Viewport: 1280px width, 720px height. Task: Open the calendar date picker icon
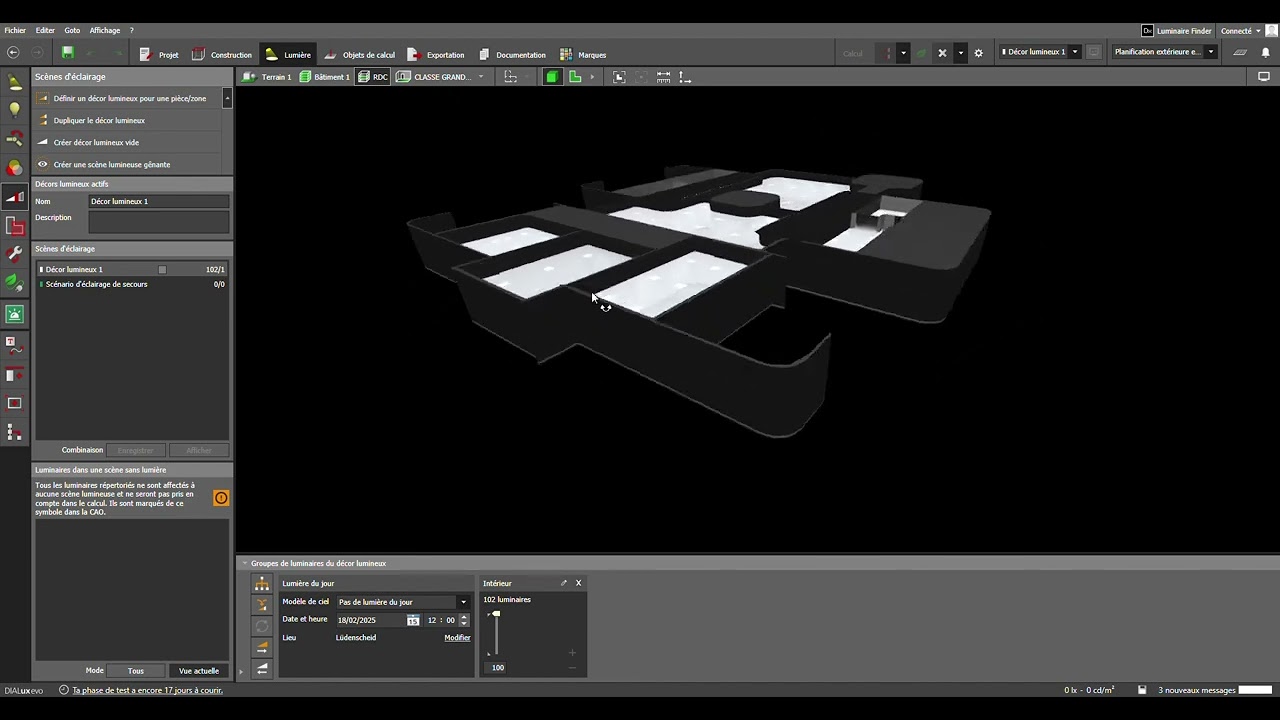pos(413,620)
